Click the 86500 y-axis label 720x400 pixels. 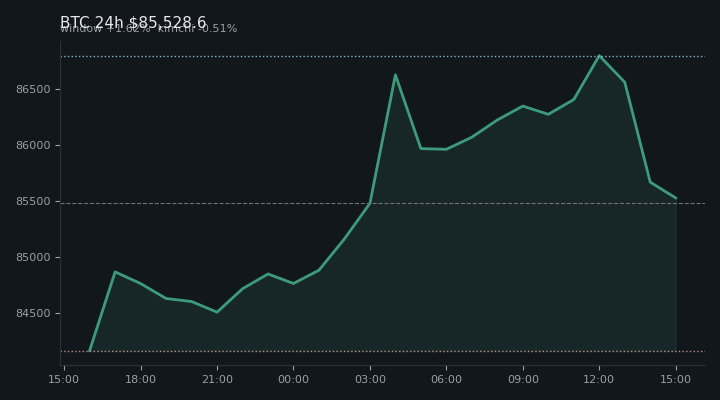pyautogui.click(x=33, y=89)
